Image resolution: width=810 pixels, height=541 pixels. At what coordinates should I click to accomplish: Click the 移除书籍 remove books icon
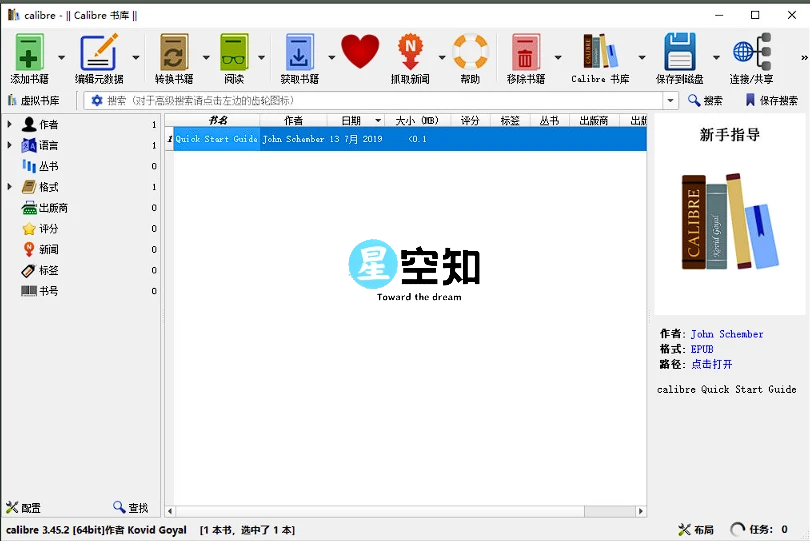pos(525,52)
